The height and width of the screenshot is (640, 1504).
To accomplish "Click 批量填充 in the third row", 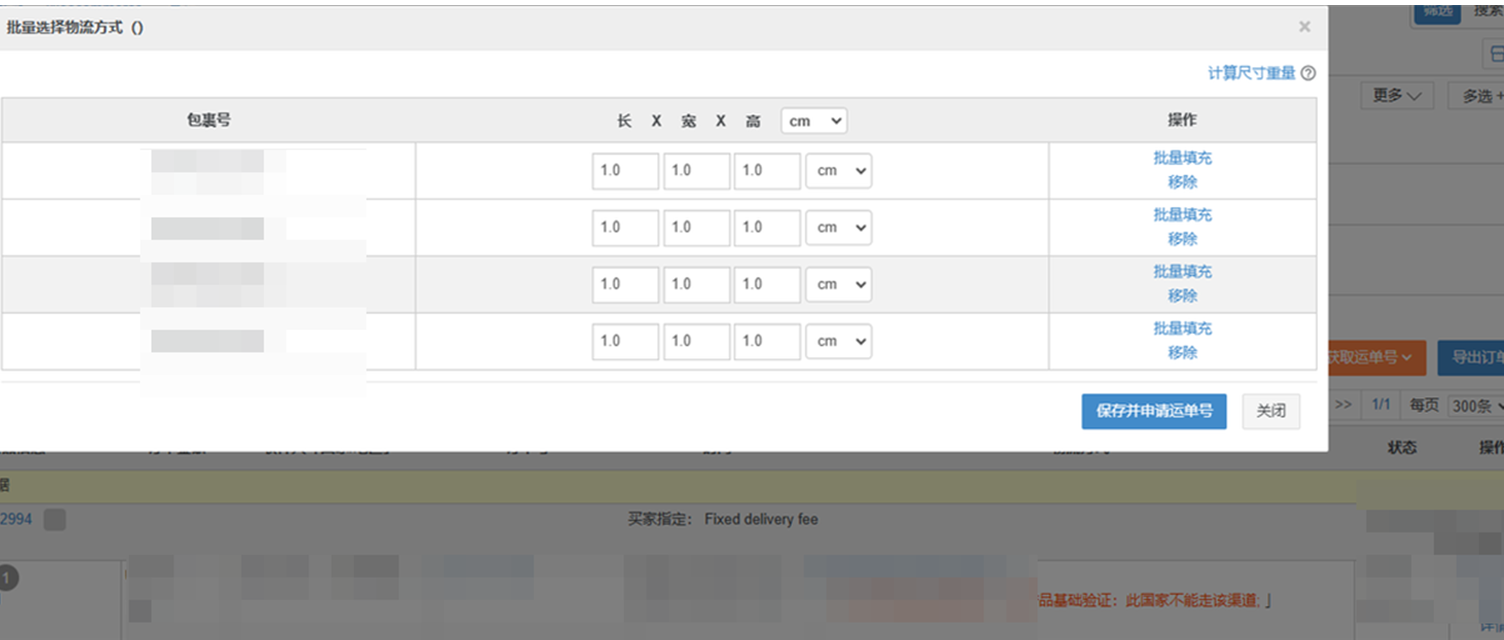I will [1182, 271].
